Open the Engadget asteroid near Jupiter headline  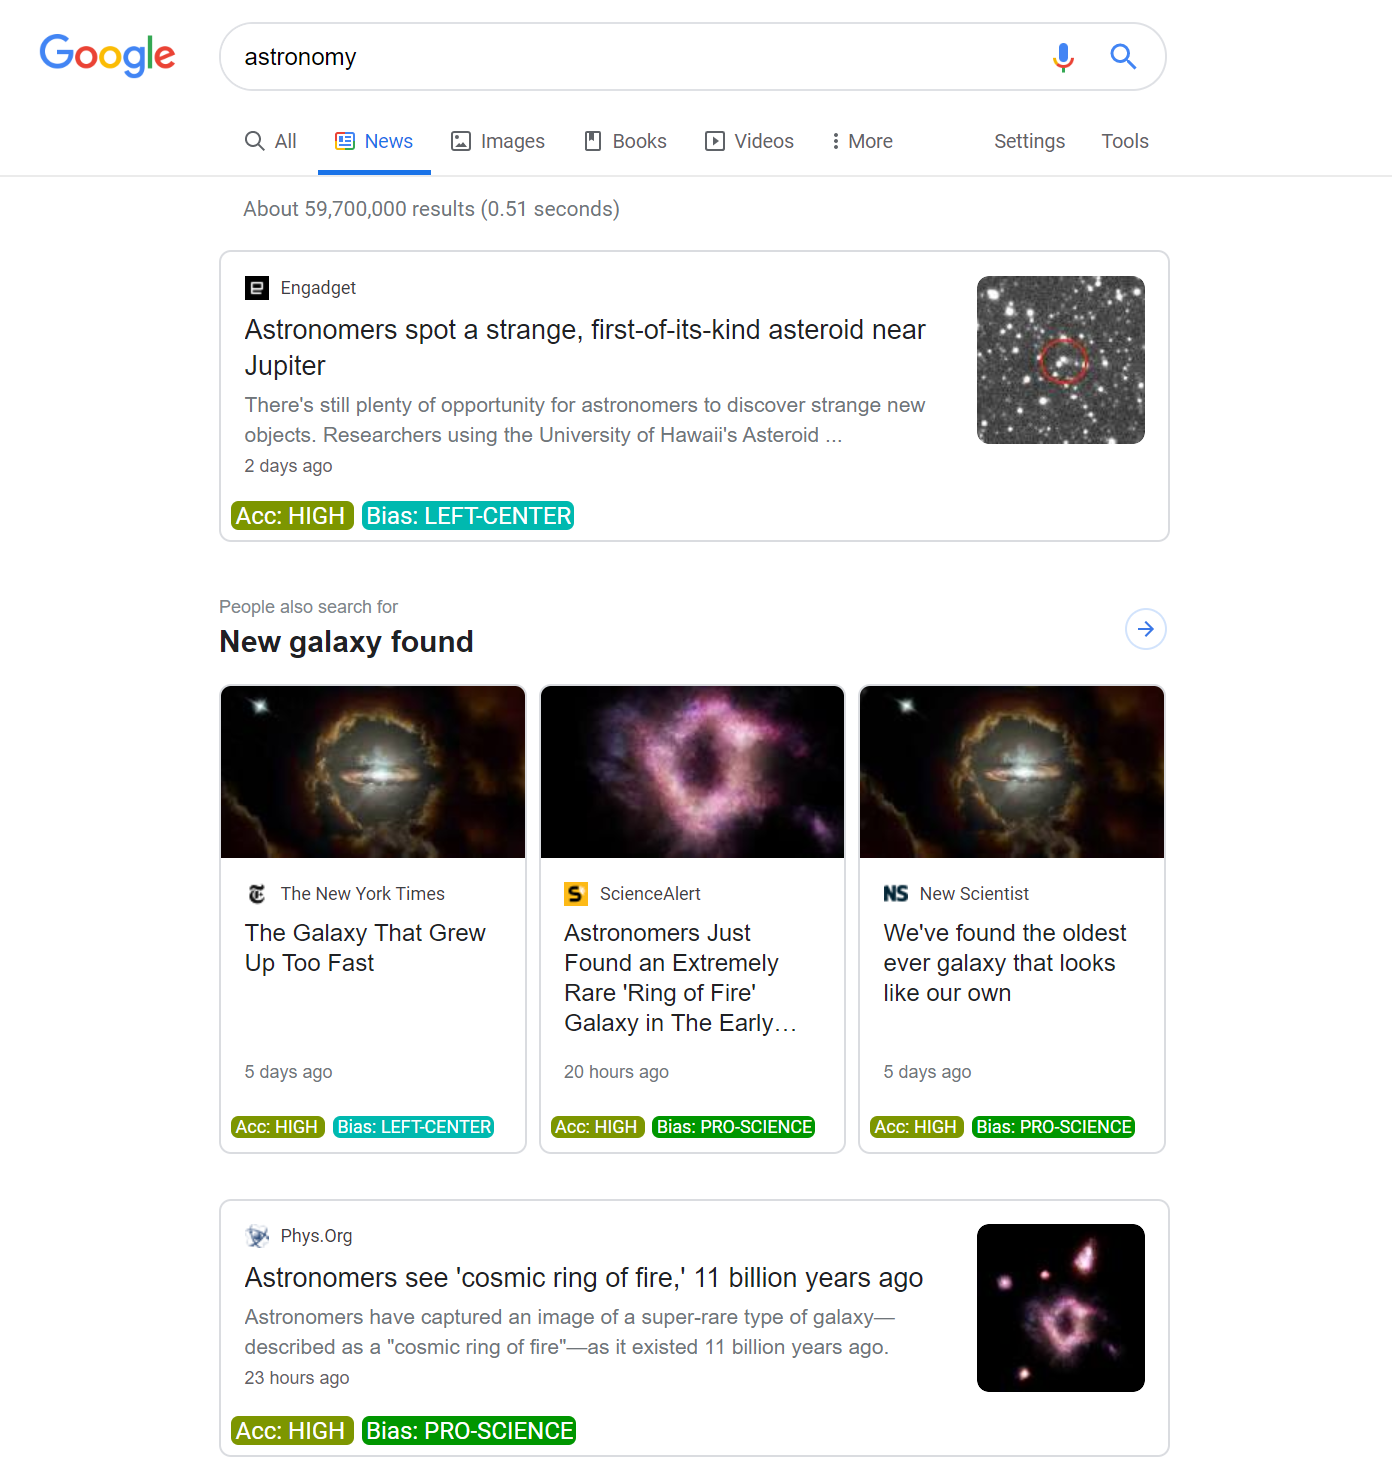(x=585, y=347)
